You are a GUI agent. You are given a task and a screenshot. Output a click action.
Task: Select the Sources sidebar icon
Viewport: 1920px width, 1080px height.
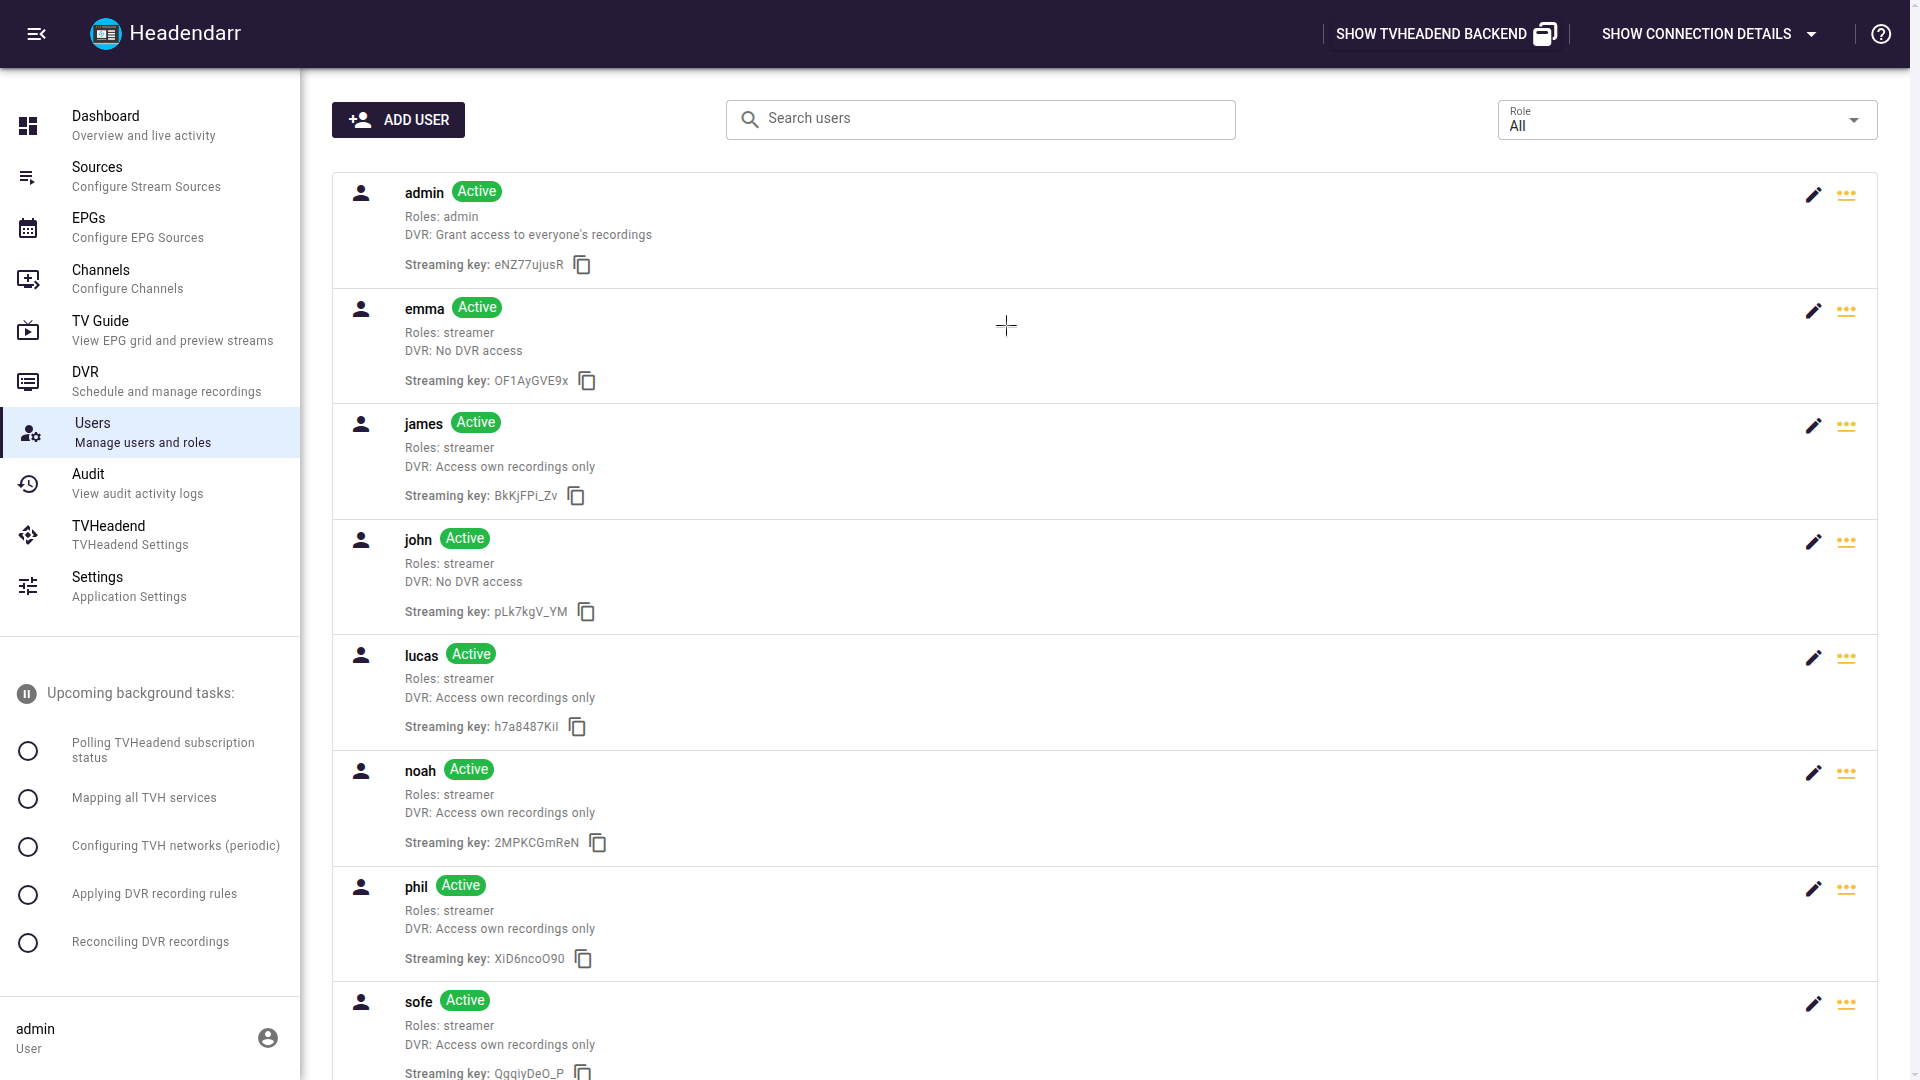[x=28, y=177]
